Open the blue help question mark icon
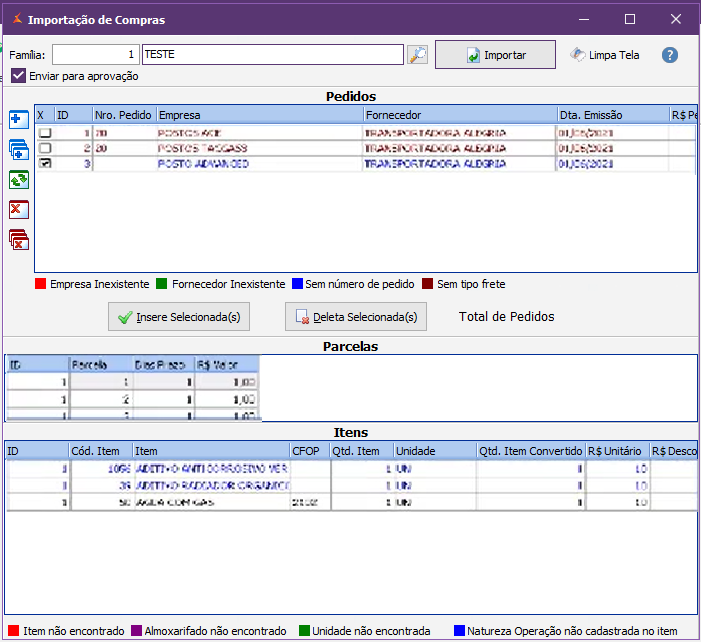The image size is (701, 642). point(670,55)
